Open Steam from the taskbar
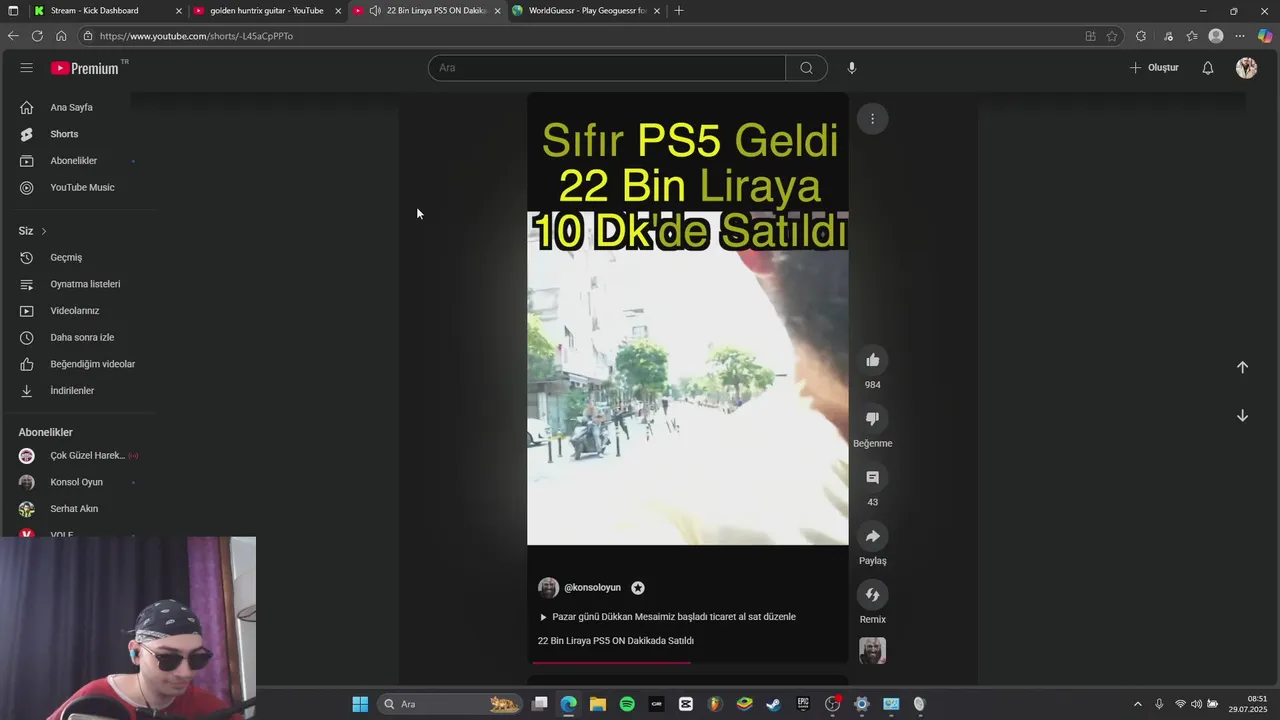This screenshot has width=1280, height=720. tap(773, 704)
